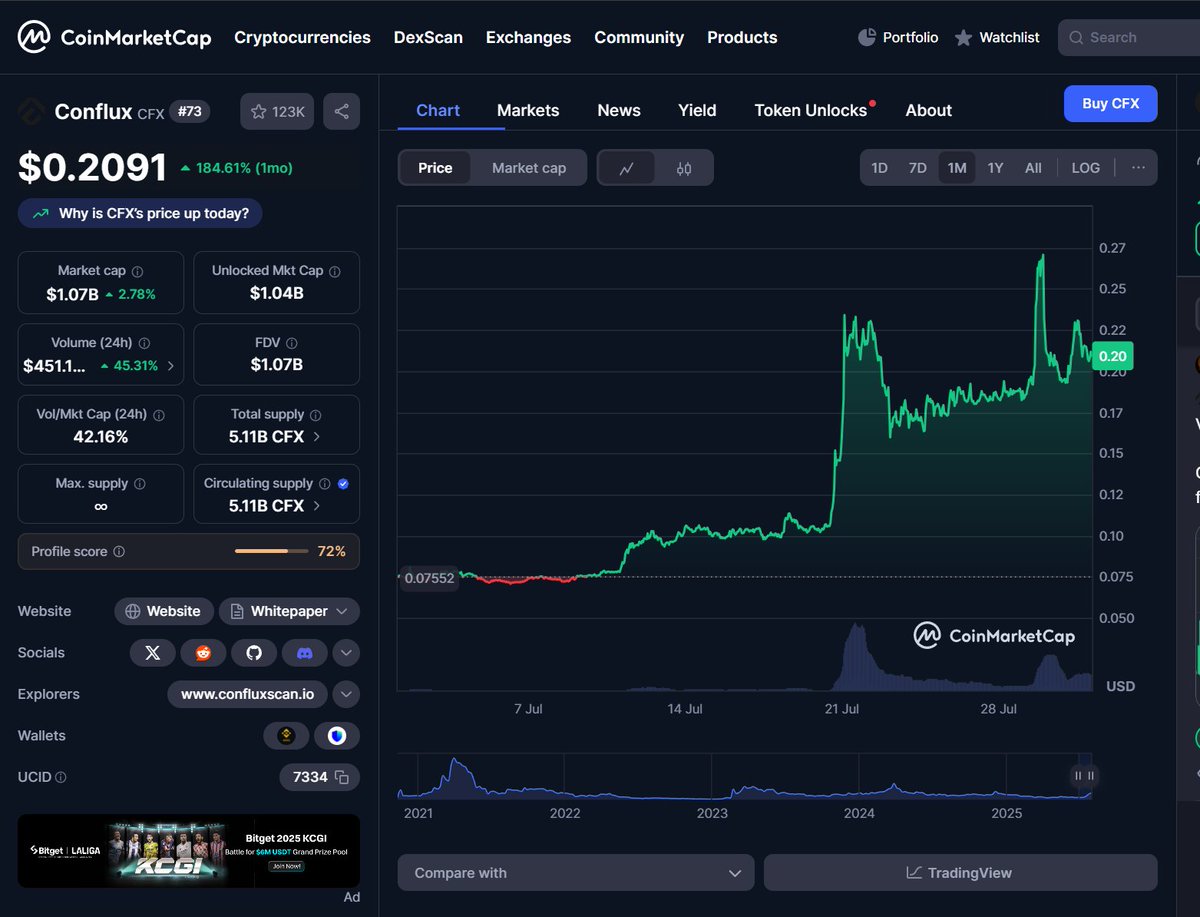Select candlestick chart type

[x=684, y=168]
